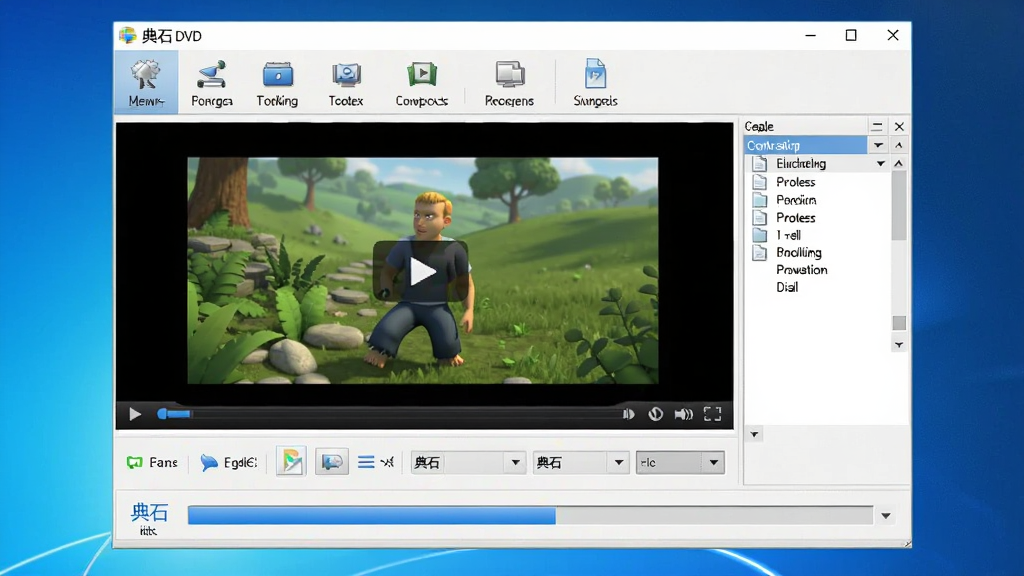Select the Disil list entry

click(787, 287)
